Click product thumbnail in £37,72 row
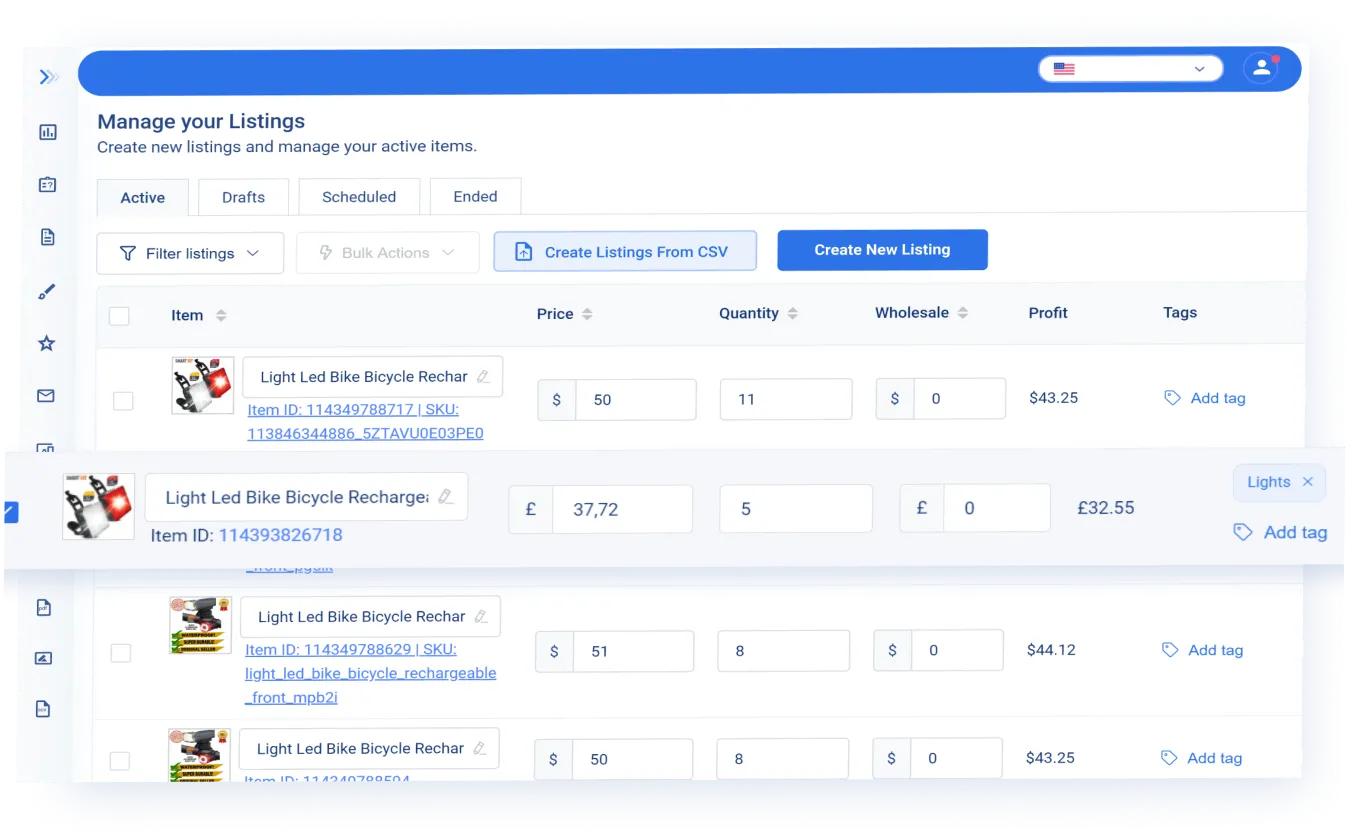This screenshot has width=1349, height=838. pyautogui.click(x=98, y=507)
